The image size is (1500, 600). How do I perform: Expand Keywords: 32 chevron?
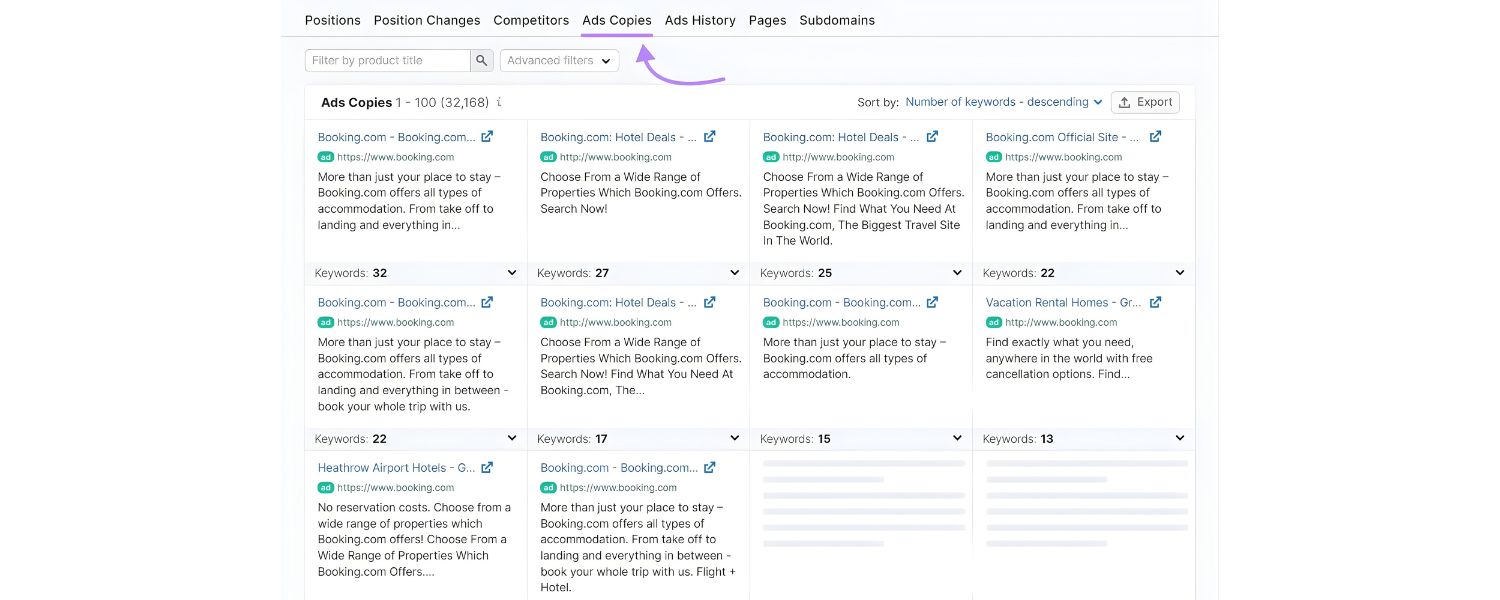512,273
